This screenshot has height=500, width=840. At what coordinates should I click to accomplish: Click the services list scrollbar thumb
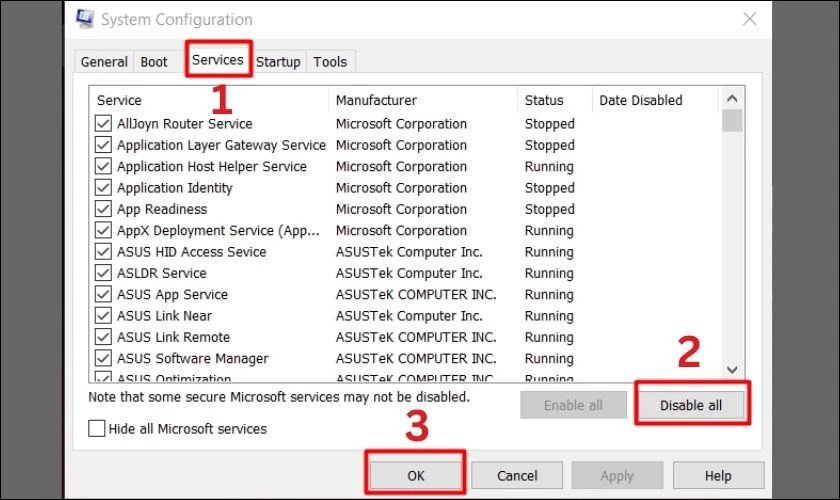coord(732,121)
